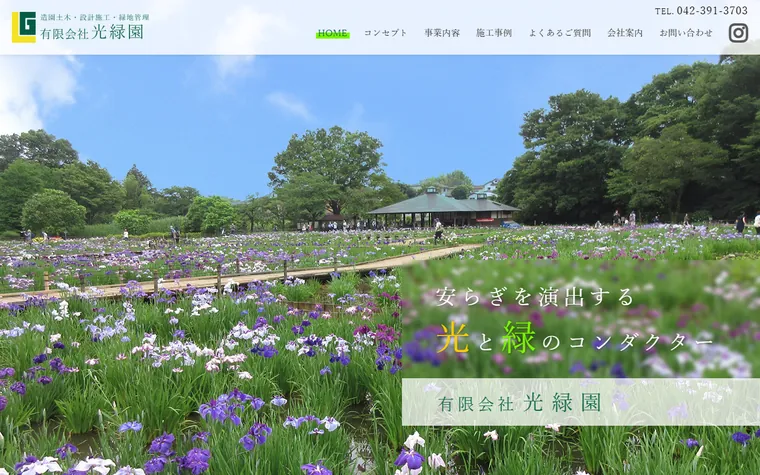The image size is (760, 475).
Task: Click the LG logo mark
Action: click(24, 27)
